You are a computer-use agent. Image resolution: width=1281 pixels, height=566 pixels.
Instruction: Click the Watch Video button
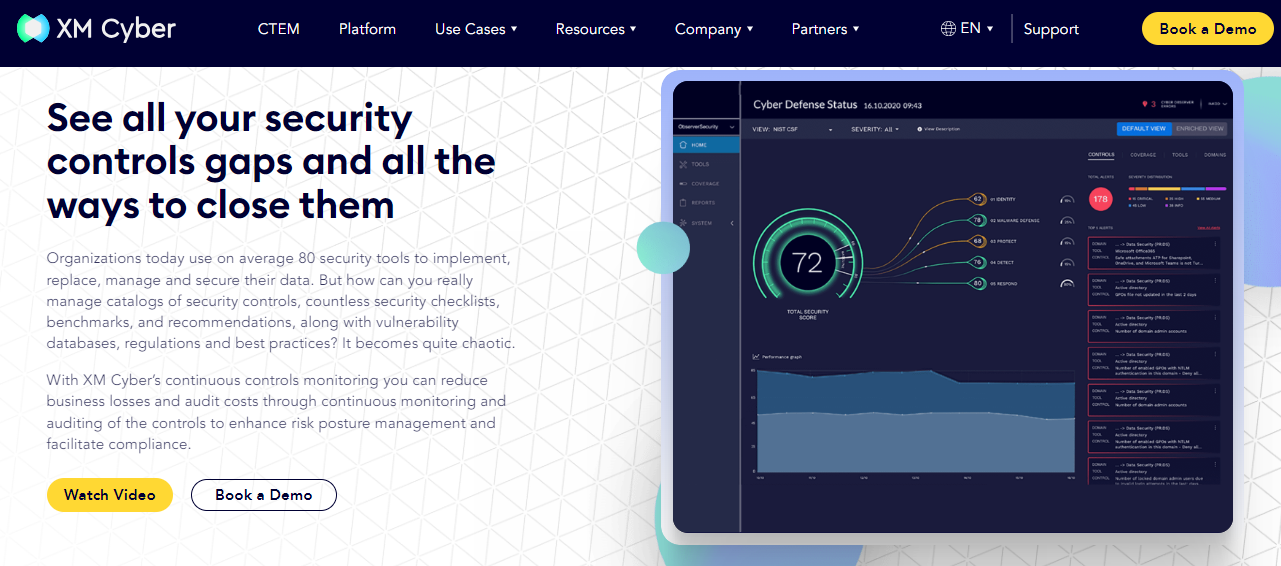coord(110,494)
